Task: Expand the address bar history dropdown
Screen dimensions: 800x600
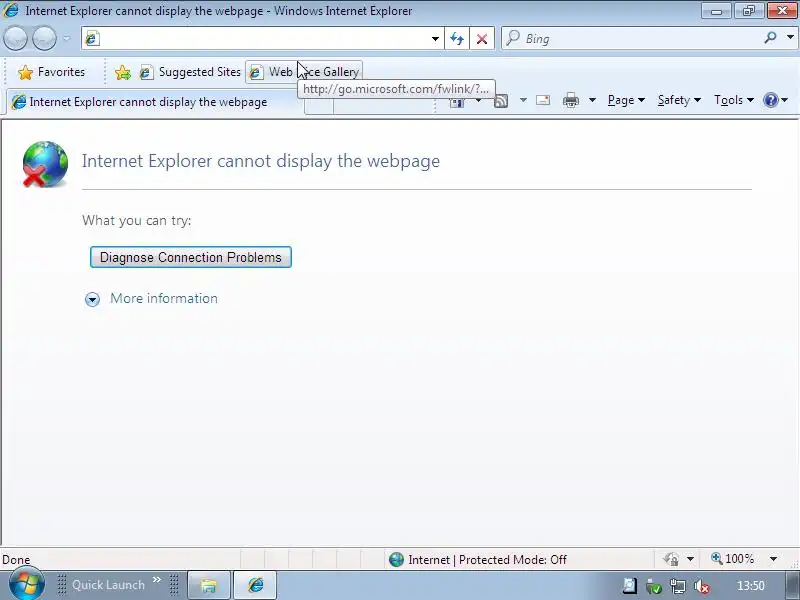Action: pos(435,38)
